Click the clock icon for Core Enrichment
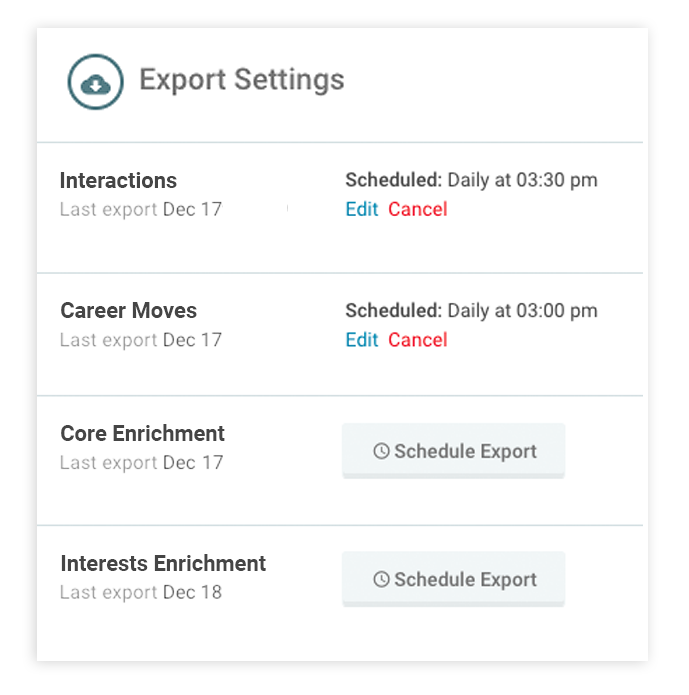Image resolution: width=689 pixels, height=695 pixels. [381, 452]
